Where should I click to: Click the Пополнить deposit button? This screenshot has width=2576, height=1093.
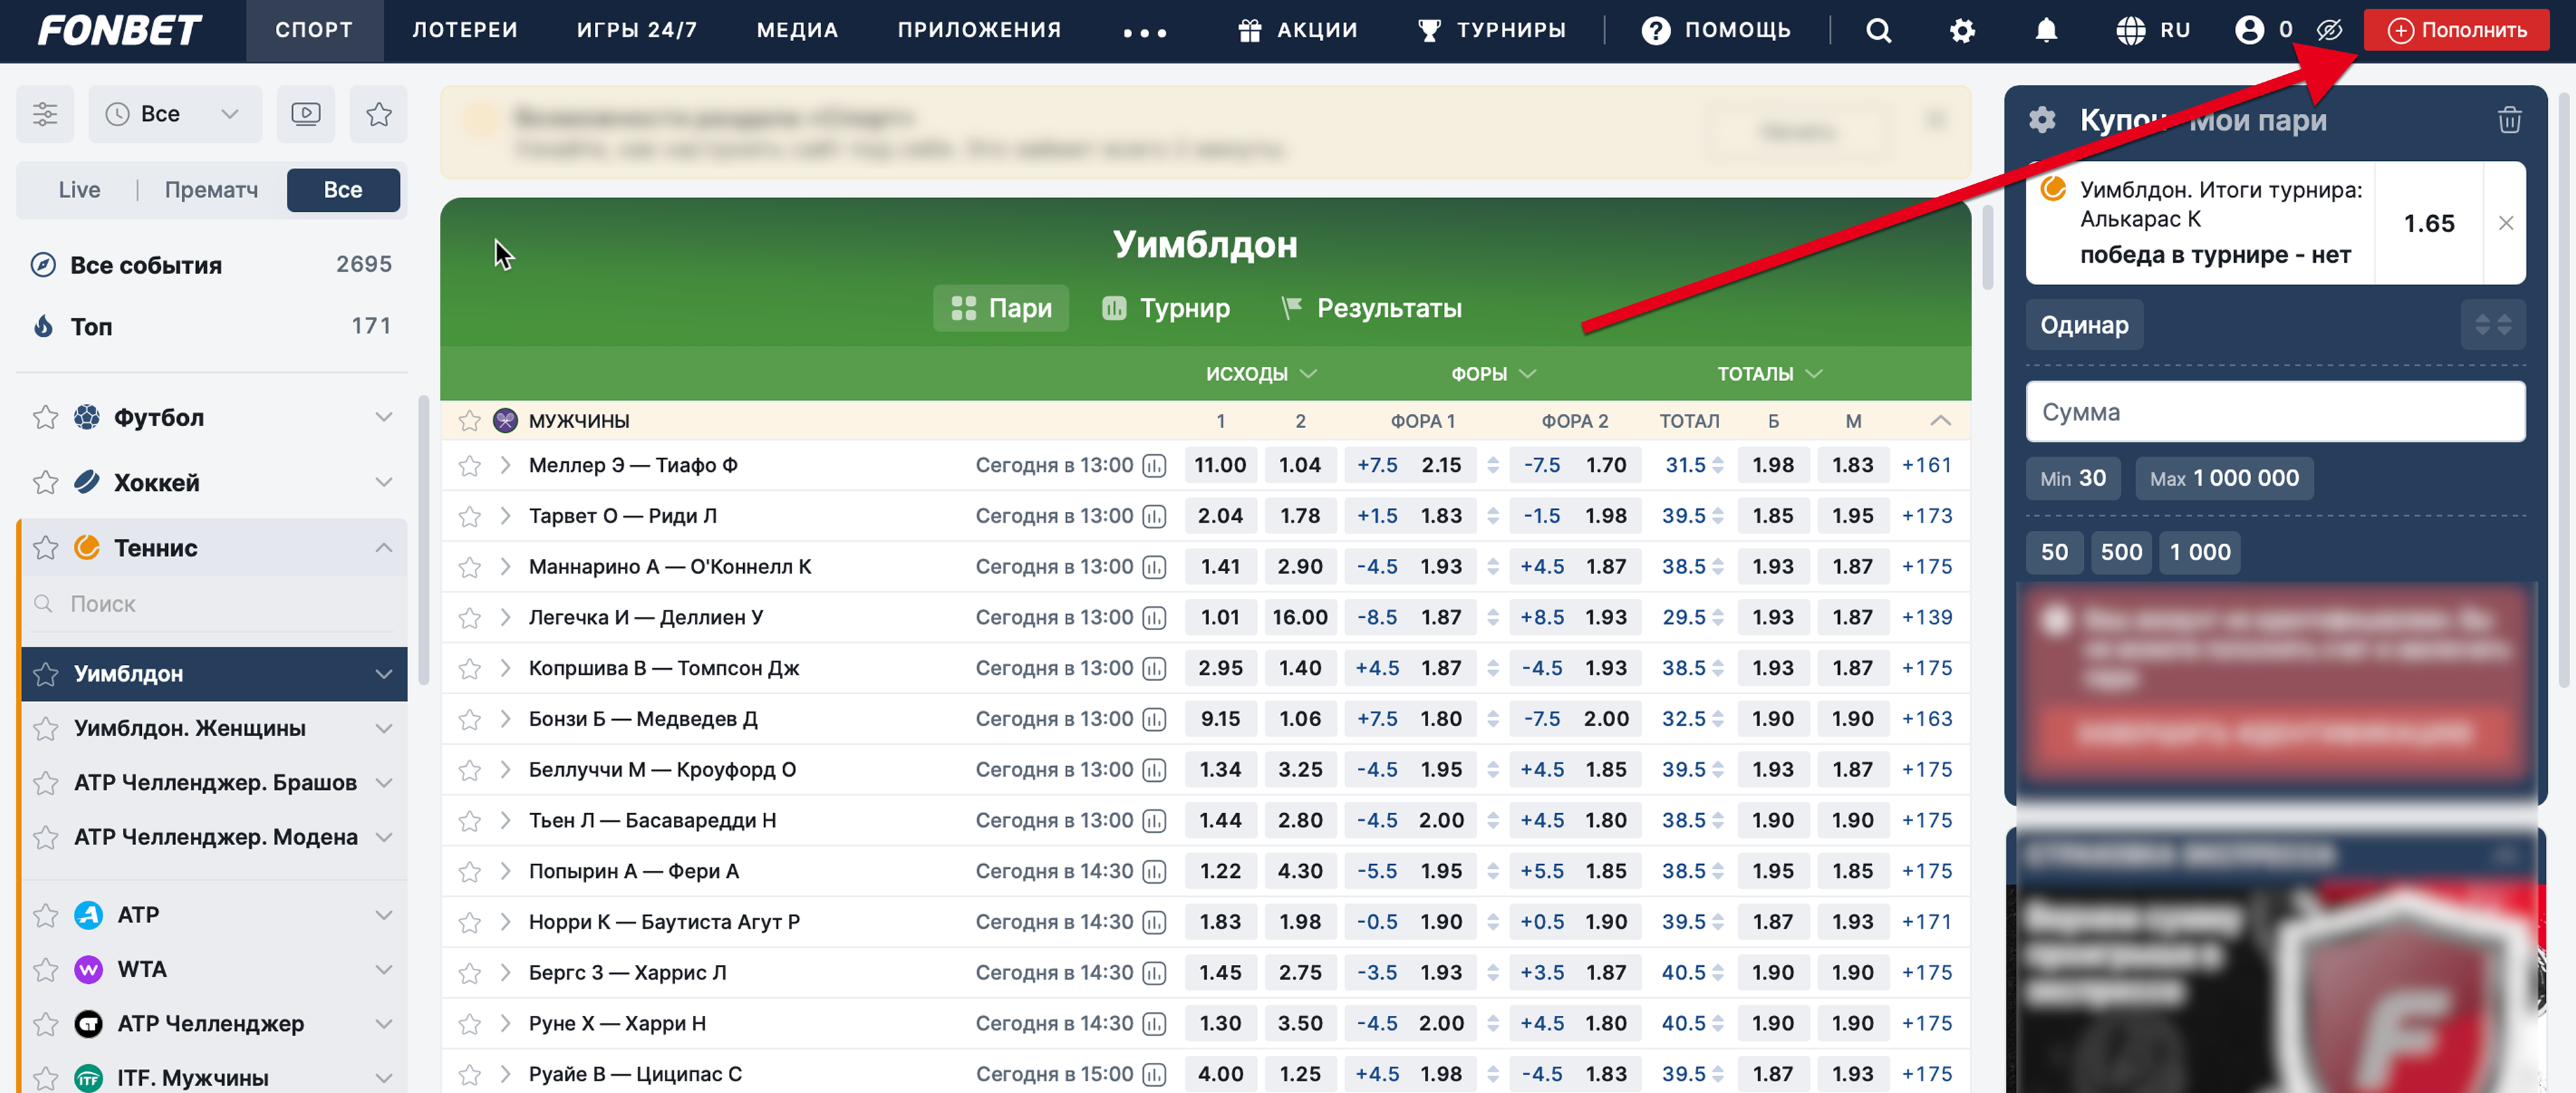tap(2456, 31)
